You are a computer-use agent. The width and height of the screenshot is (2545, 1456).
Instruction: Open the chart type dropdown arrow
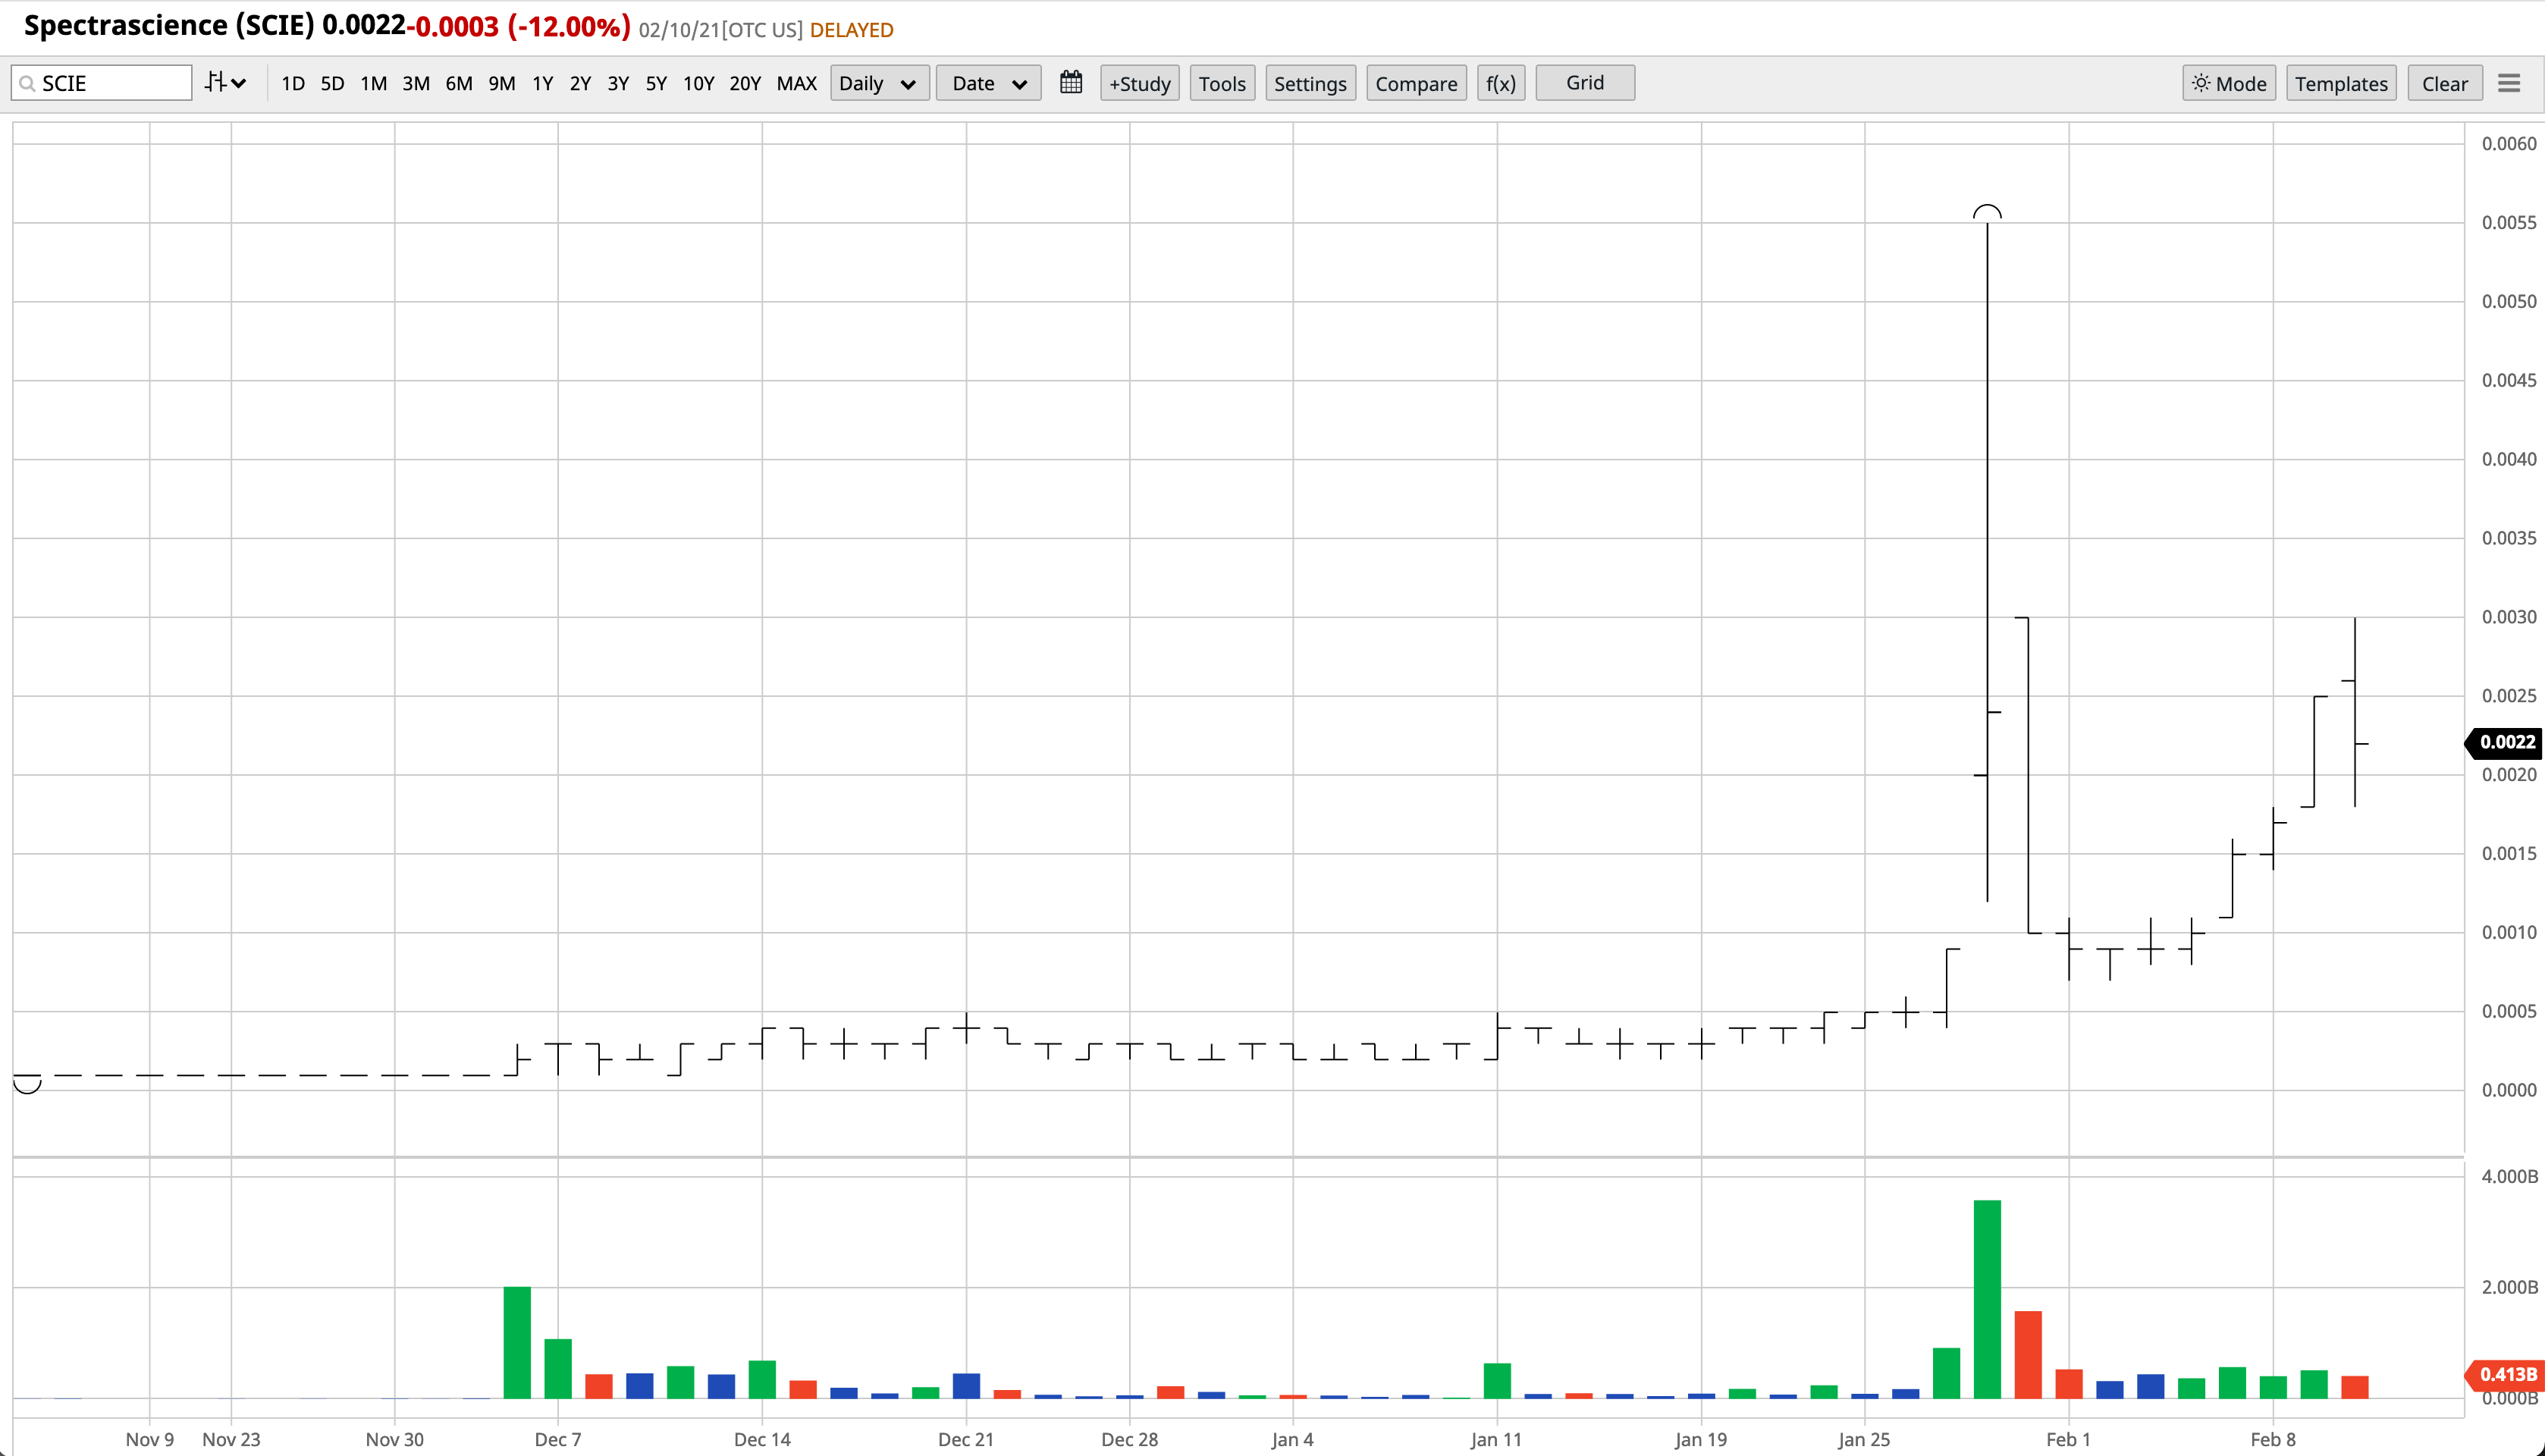point(239,83)
